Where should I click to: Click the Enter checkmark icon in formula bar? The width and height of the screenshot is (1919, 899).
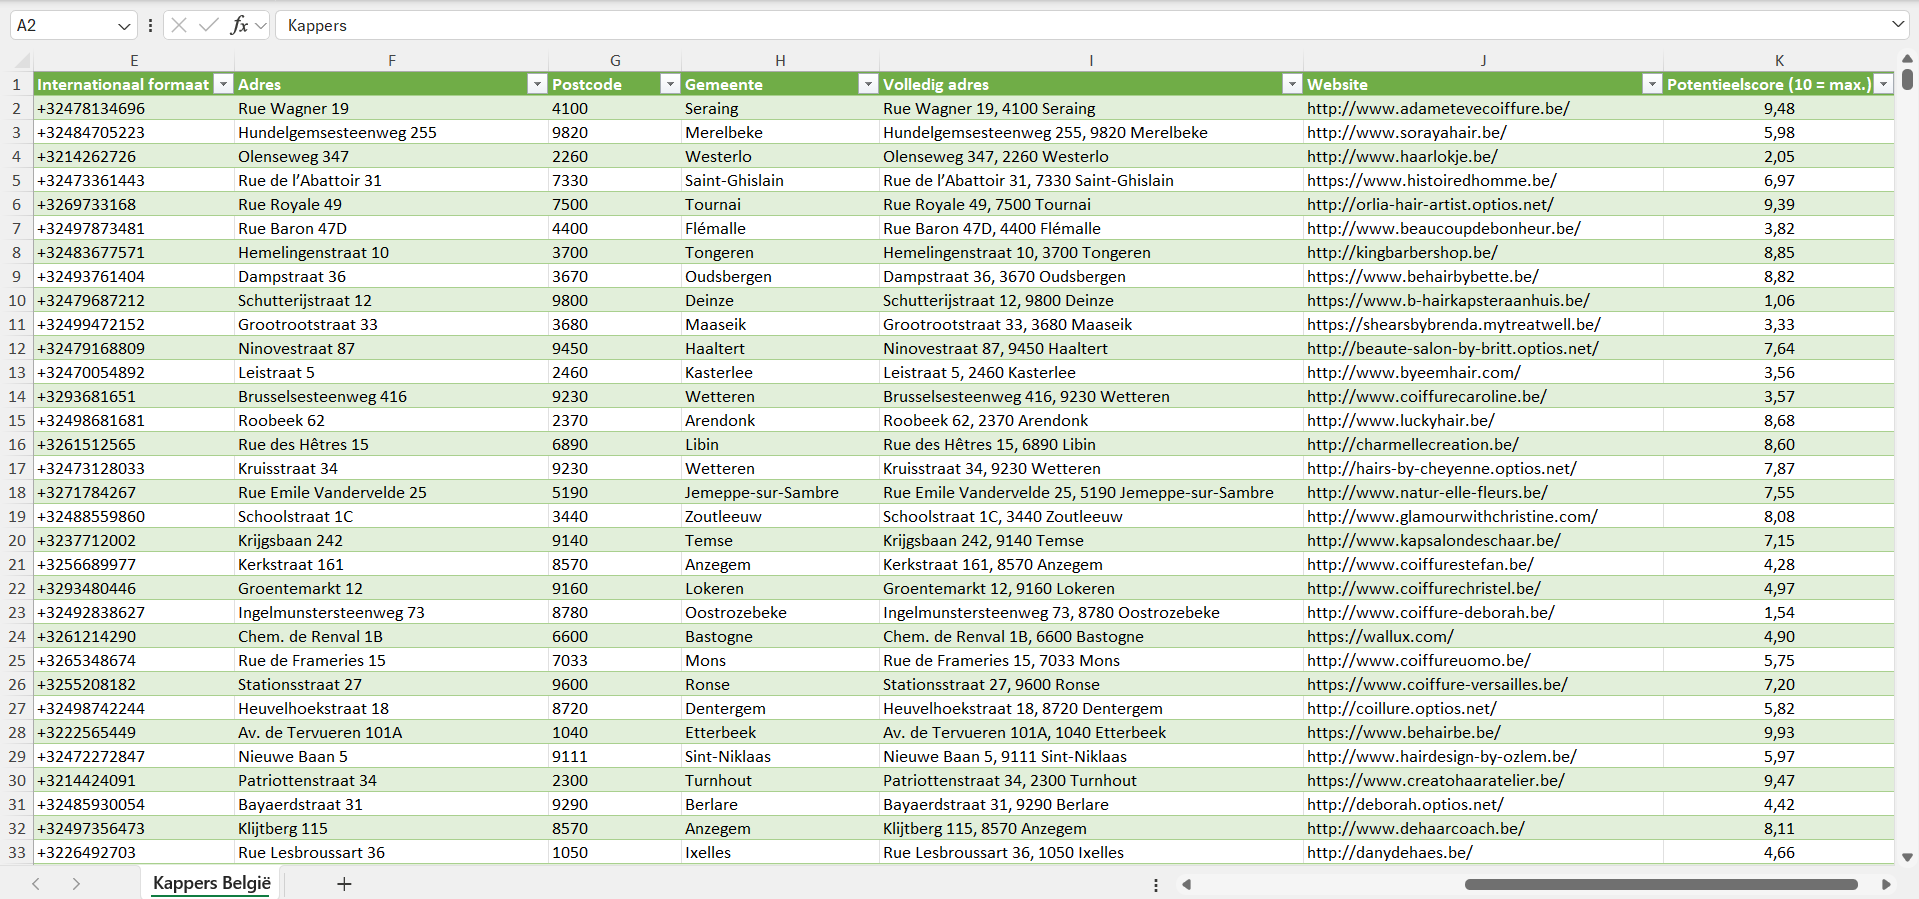pyautogui.click(x=208, y=25)
